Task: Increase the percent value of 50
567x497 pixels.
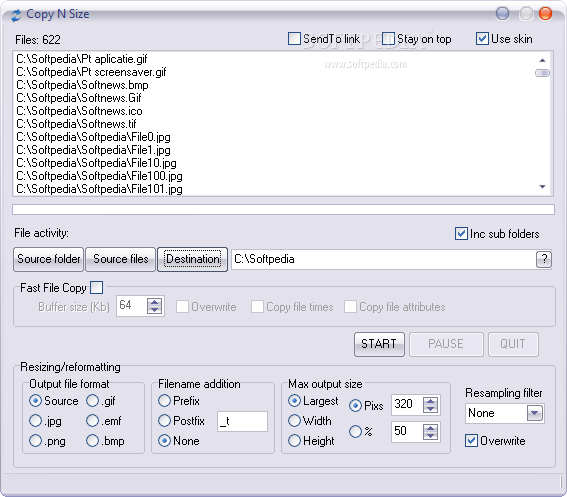Action: (430, 428)
